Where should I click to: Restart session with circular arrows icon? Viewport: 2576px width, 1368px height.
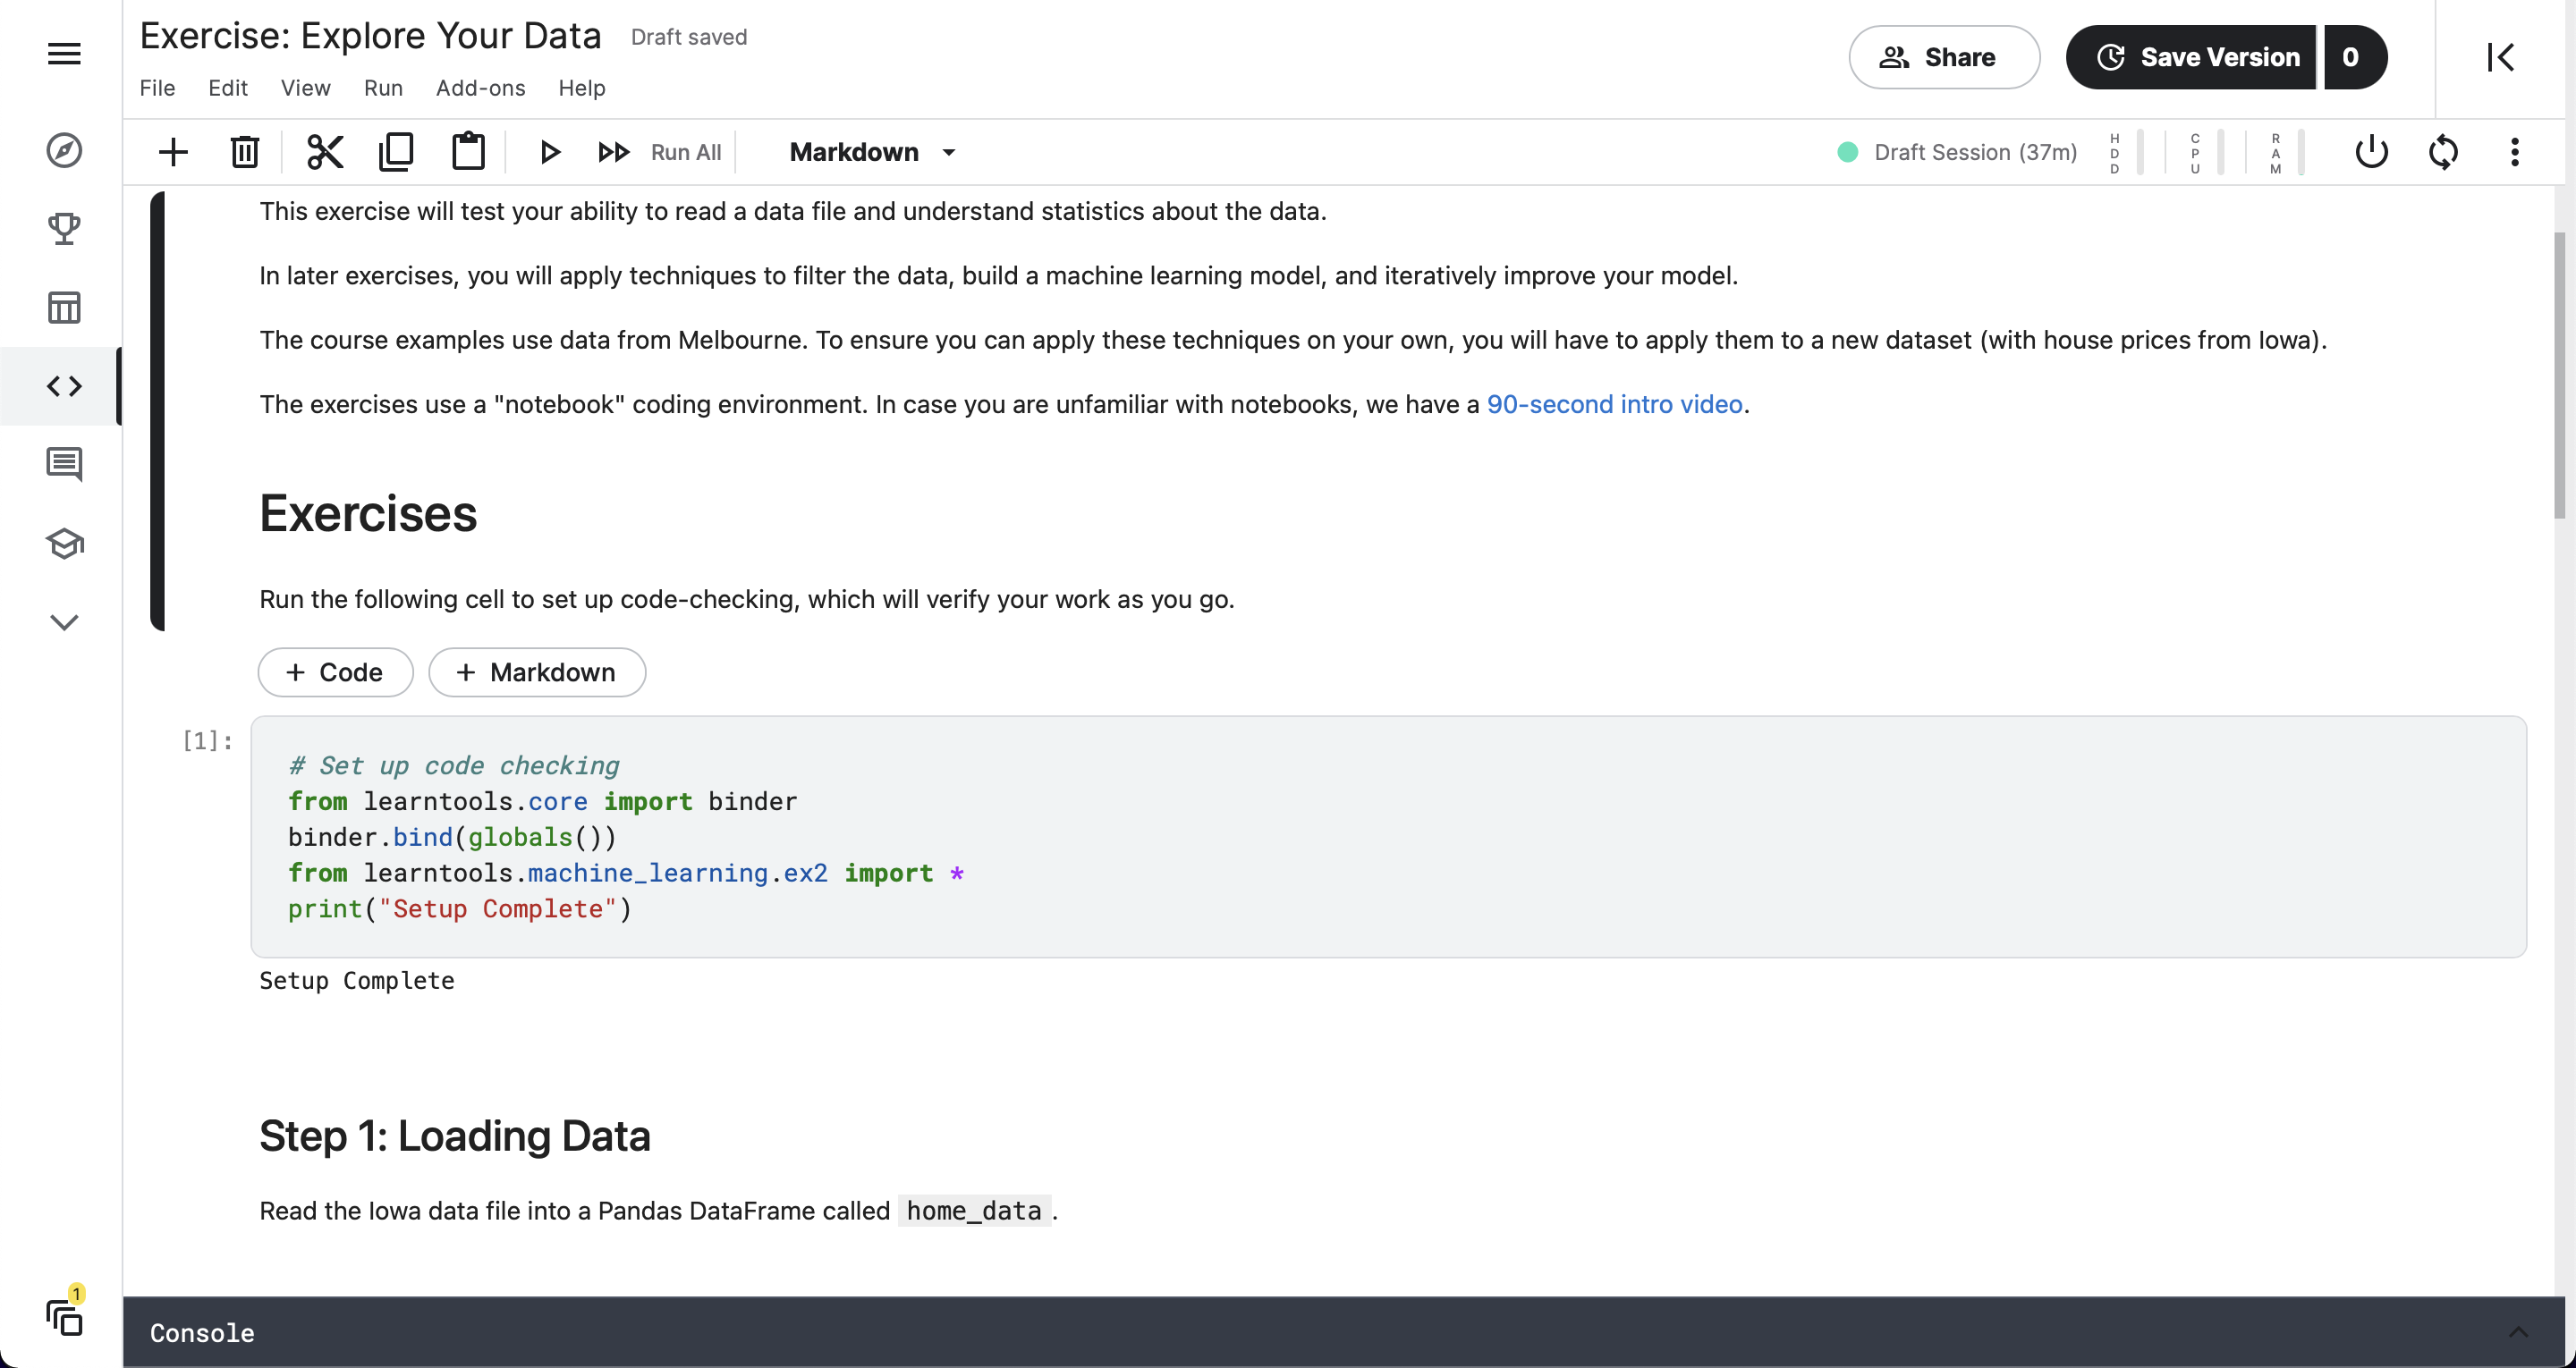click(2443, 152)
